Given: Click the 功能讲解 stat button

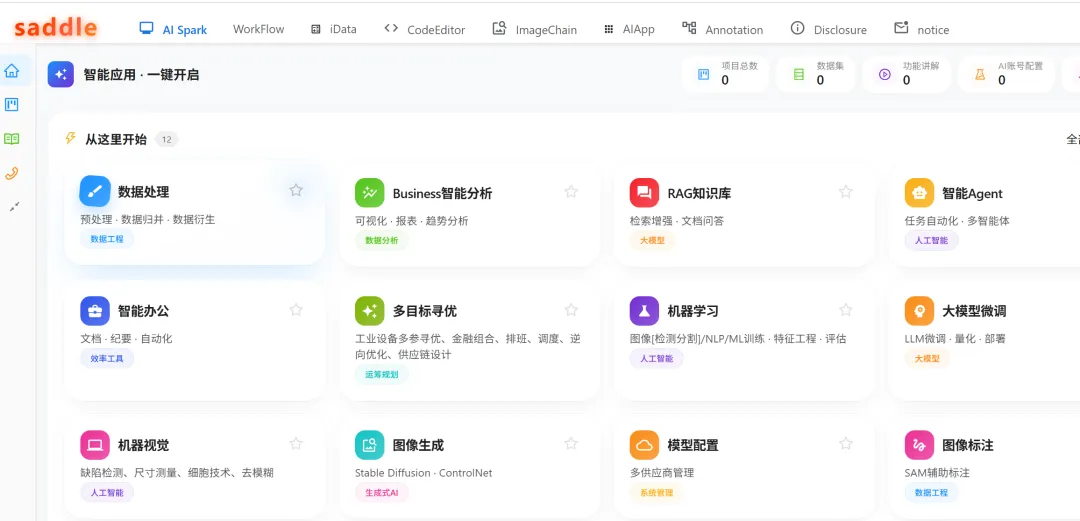Looking at the screenshot, I should click(x=906, y=74).
